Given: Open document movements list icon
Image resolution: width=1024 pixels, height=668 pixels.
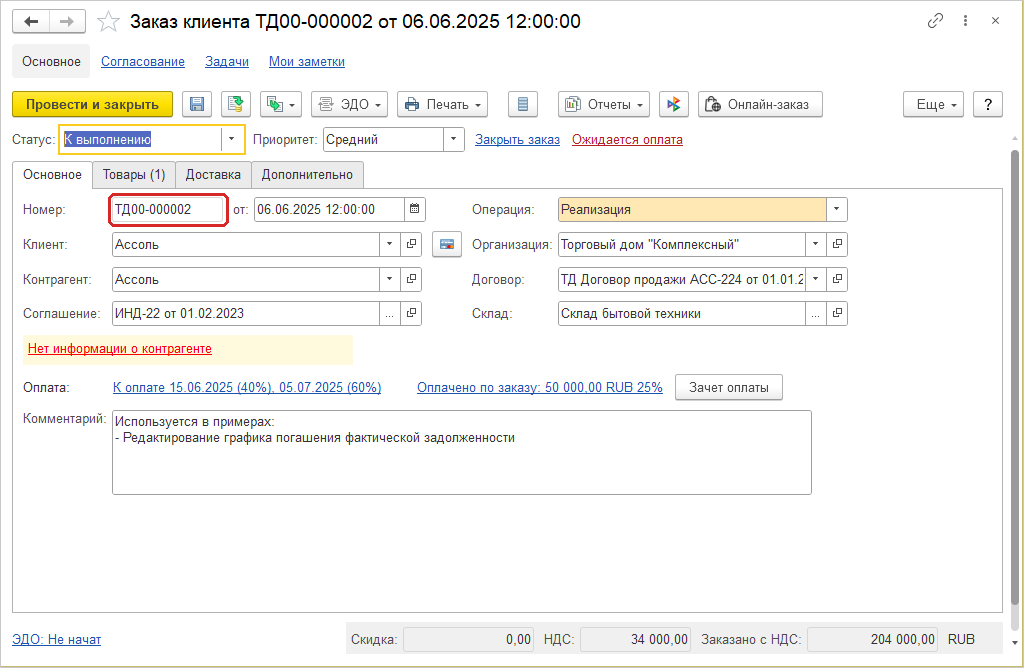Looking at the screenshot, I should (x=522, y=104).
